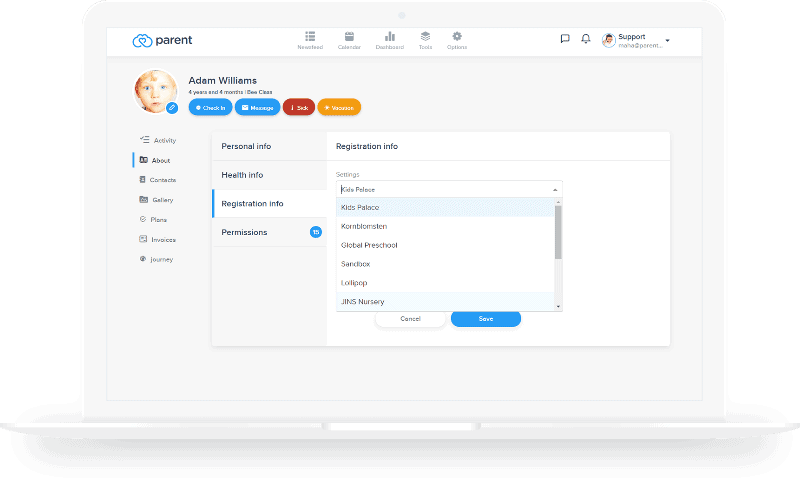
Task: Open About in the sidebar
Action: point(155,160)
